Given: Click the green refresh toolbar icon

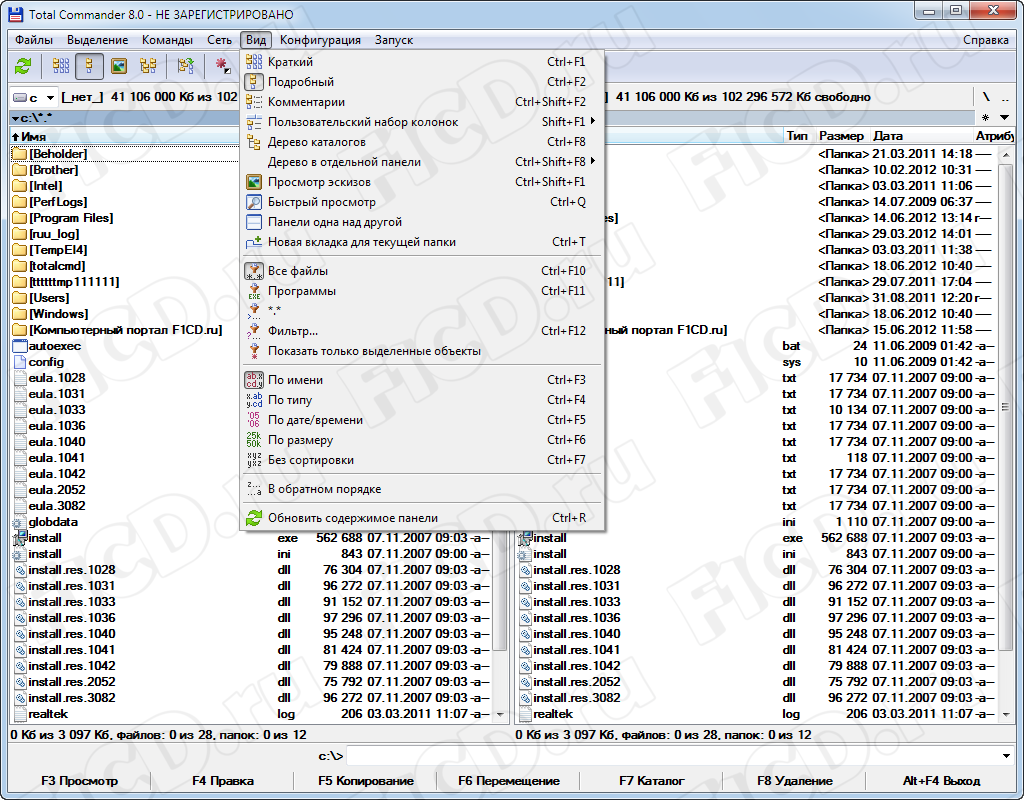Looking at the screenshot, I should pos(24,66).
